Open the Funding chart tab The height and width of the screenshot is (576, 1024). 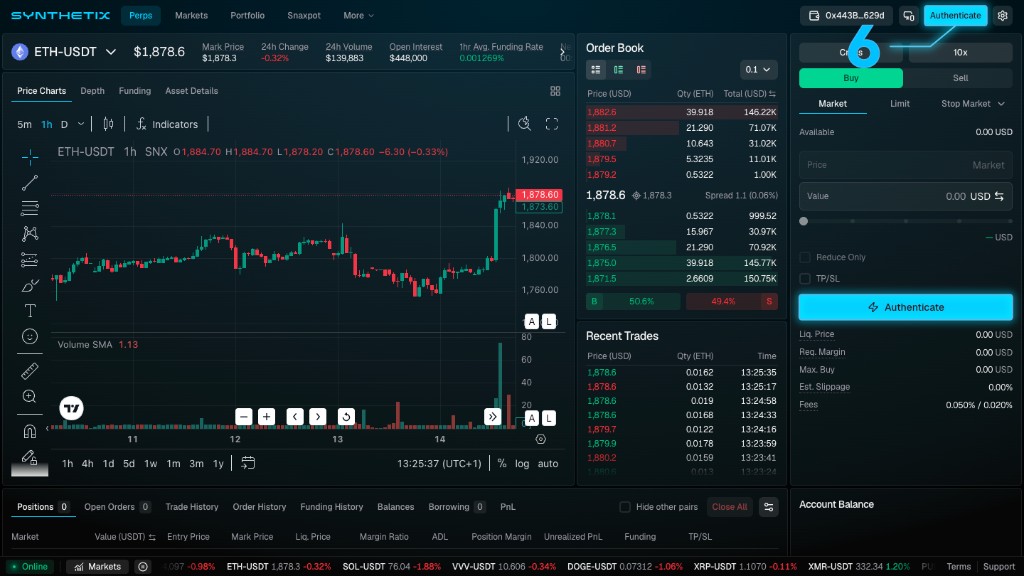(x=135, y=91)
